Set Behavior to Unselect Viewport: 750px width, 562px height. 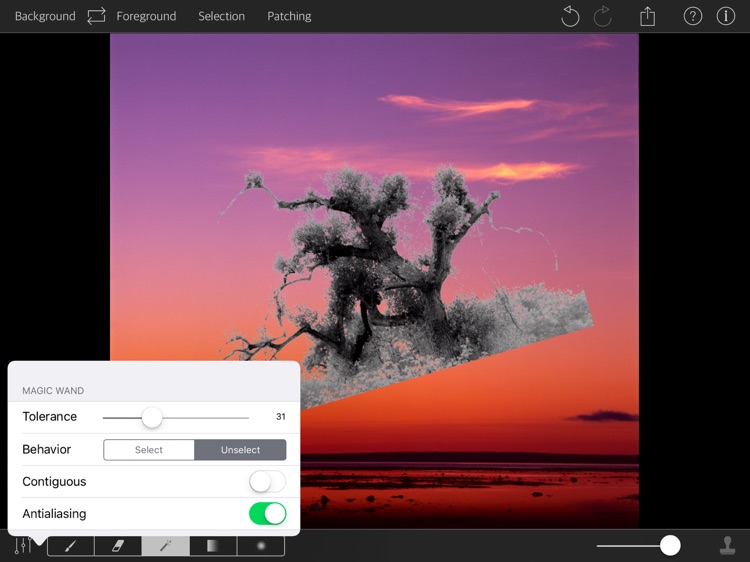pyautogui.click(x=240, y=450)
